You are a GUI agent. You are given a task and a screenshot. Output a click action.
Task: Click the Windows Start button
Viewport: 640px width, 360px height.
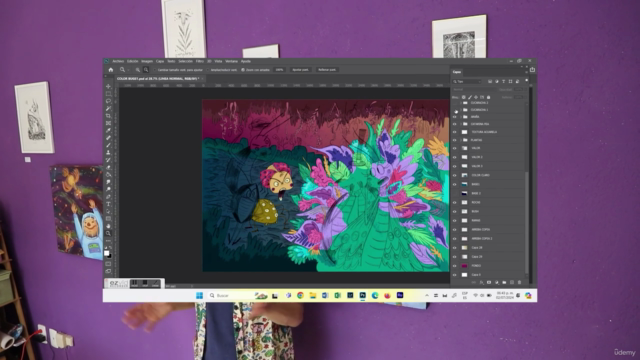[200, 296]
